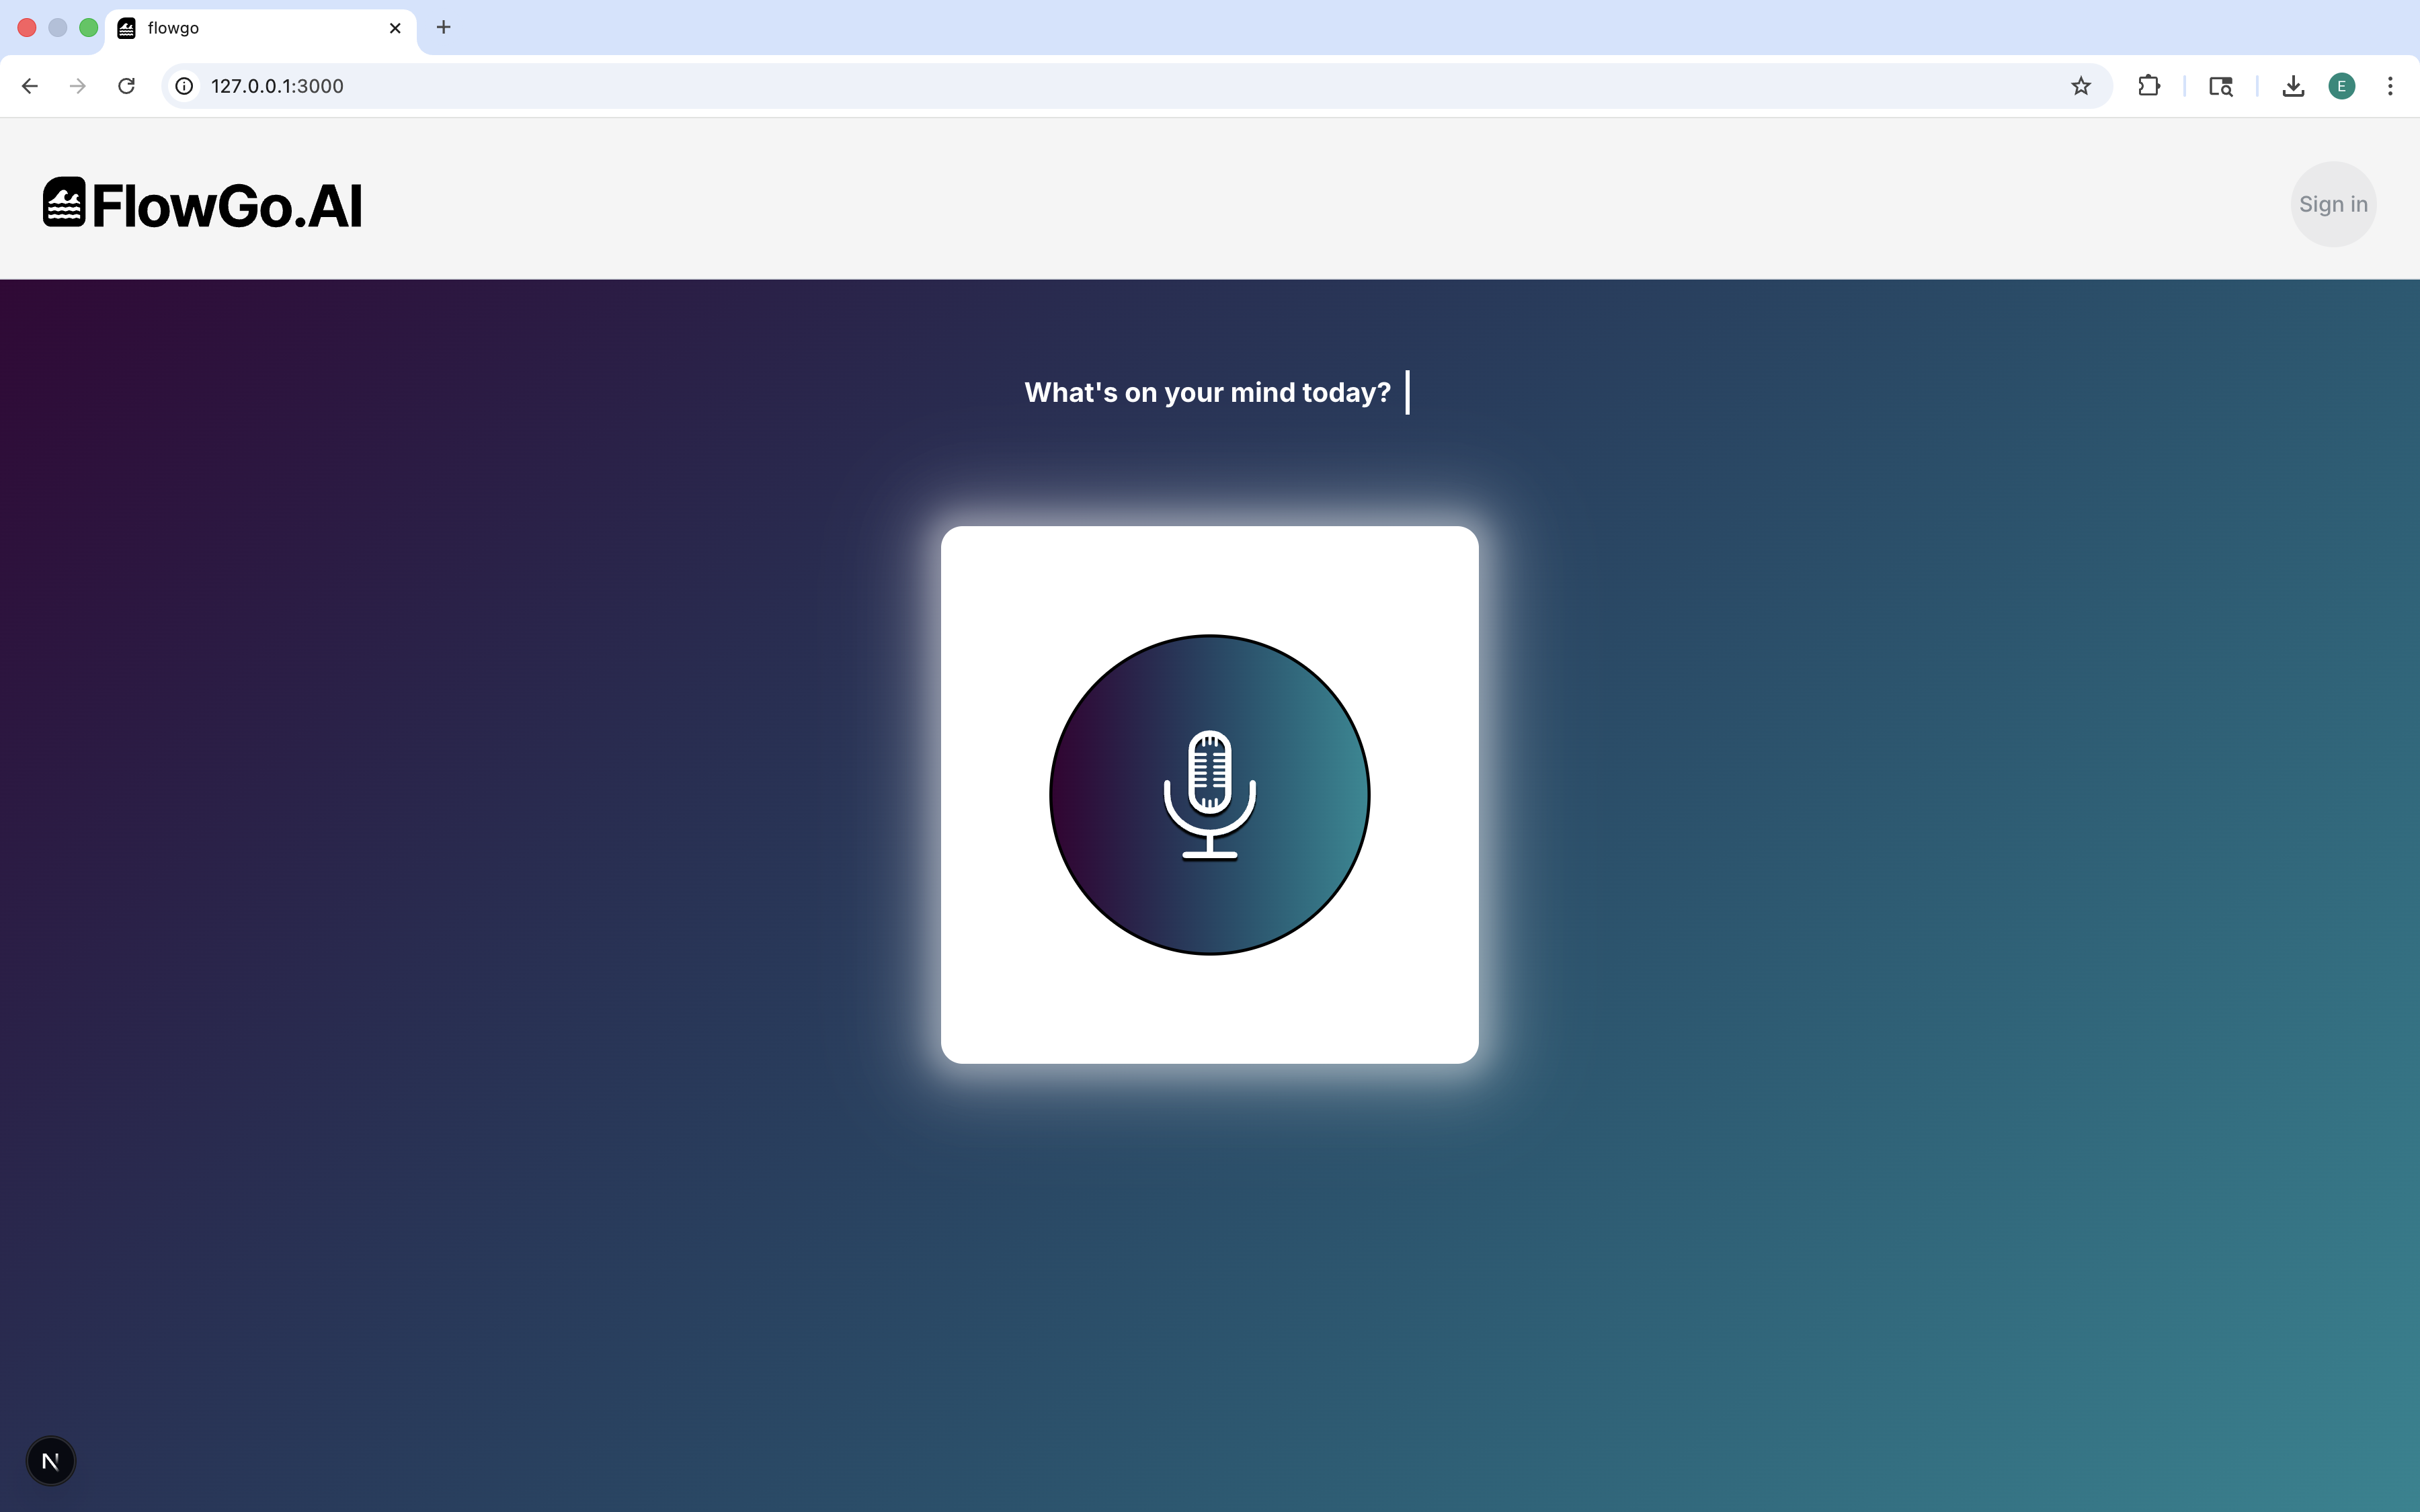Open the browser downloads icon
The width and height of the screenshot is (2420, 1512).
click(x=2293, y=86)
